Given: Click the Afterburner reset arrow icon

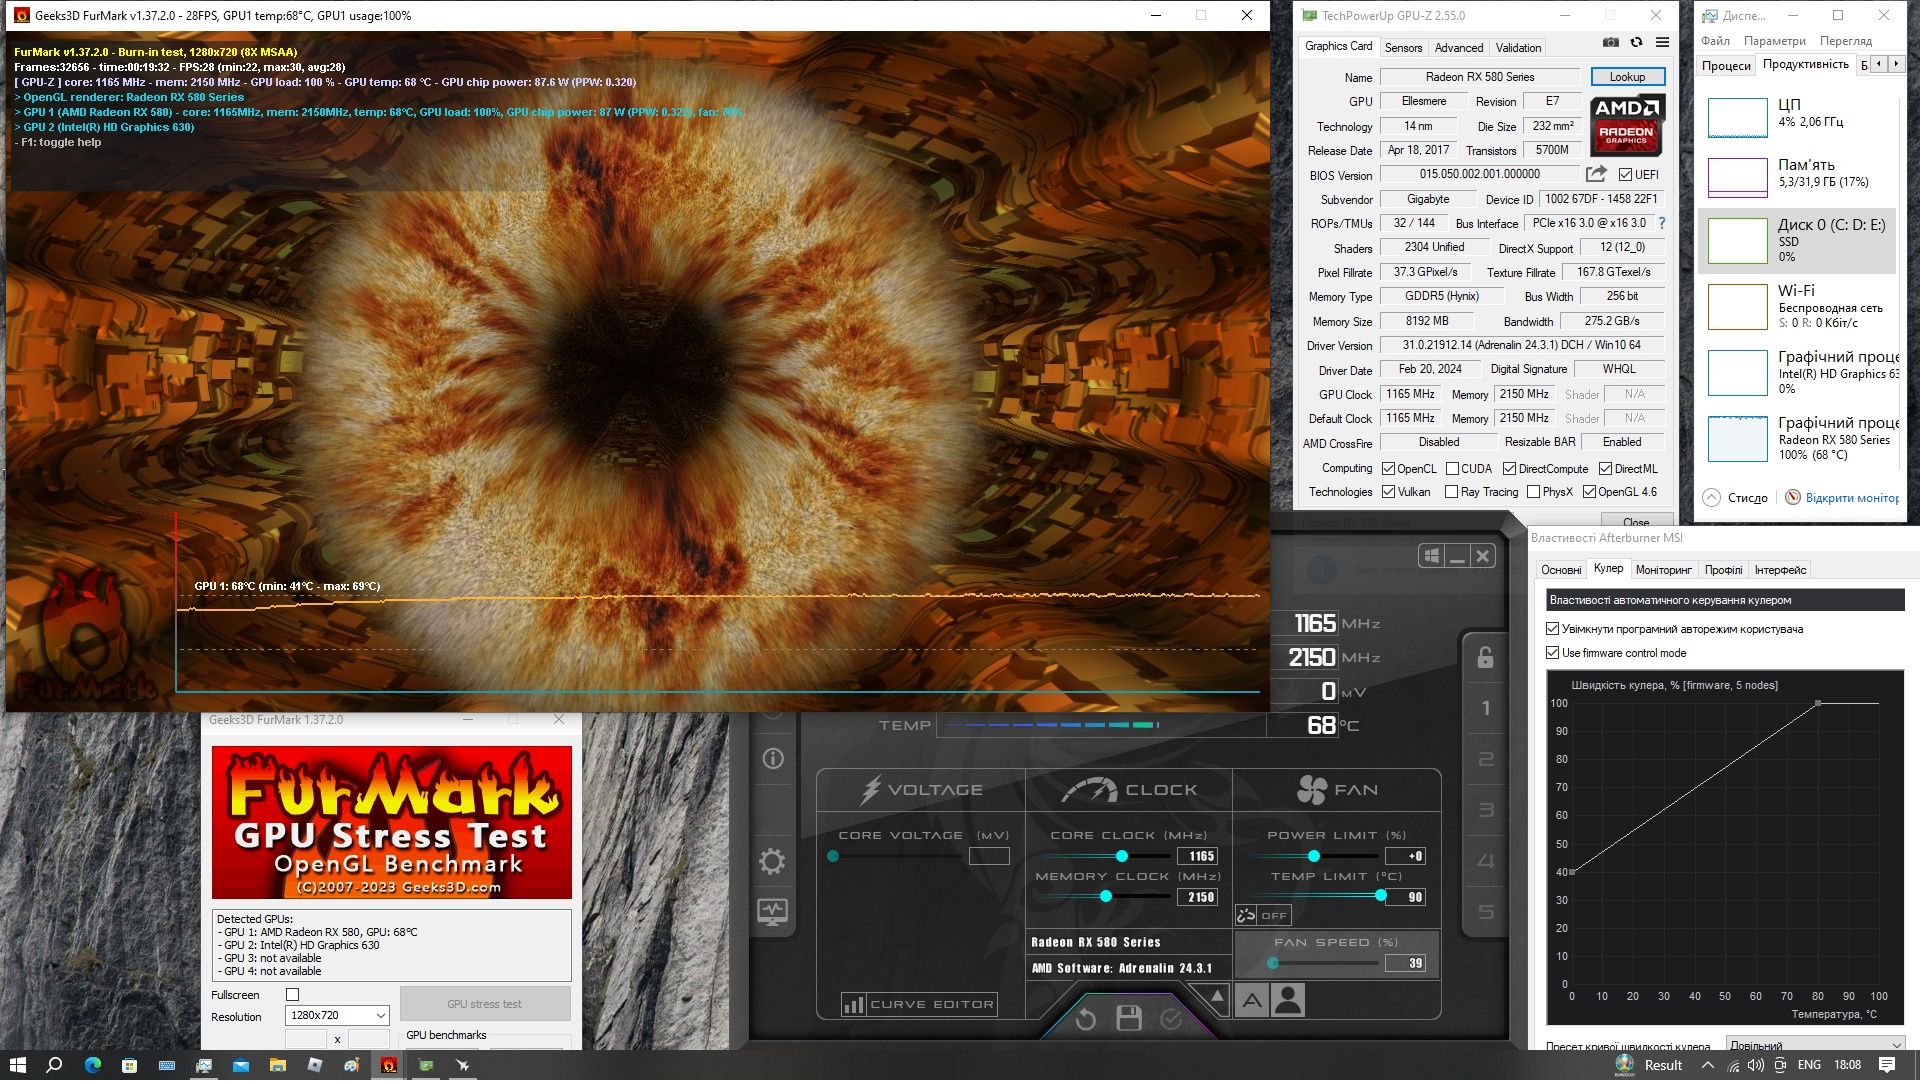Looking at the screenshot, I should [1088, 1021].
